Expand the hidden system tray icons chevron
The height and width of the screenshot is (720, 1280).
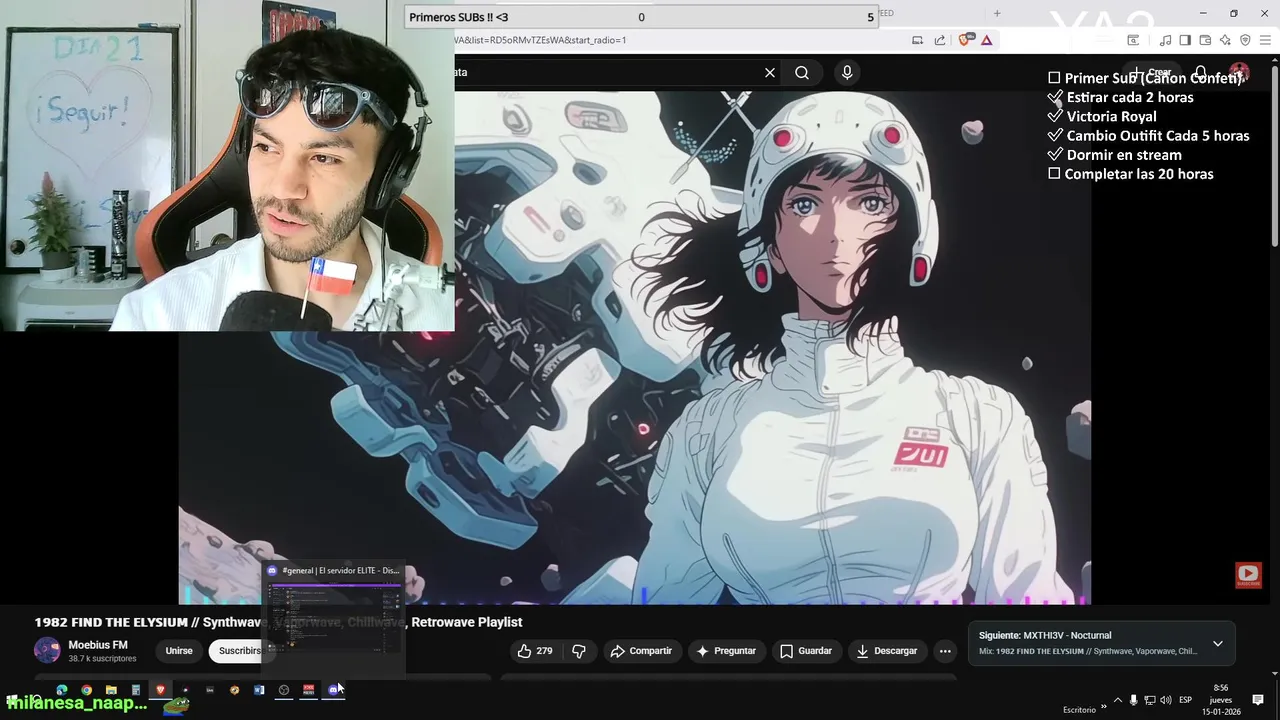click(1118, 700)
